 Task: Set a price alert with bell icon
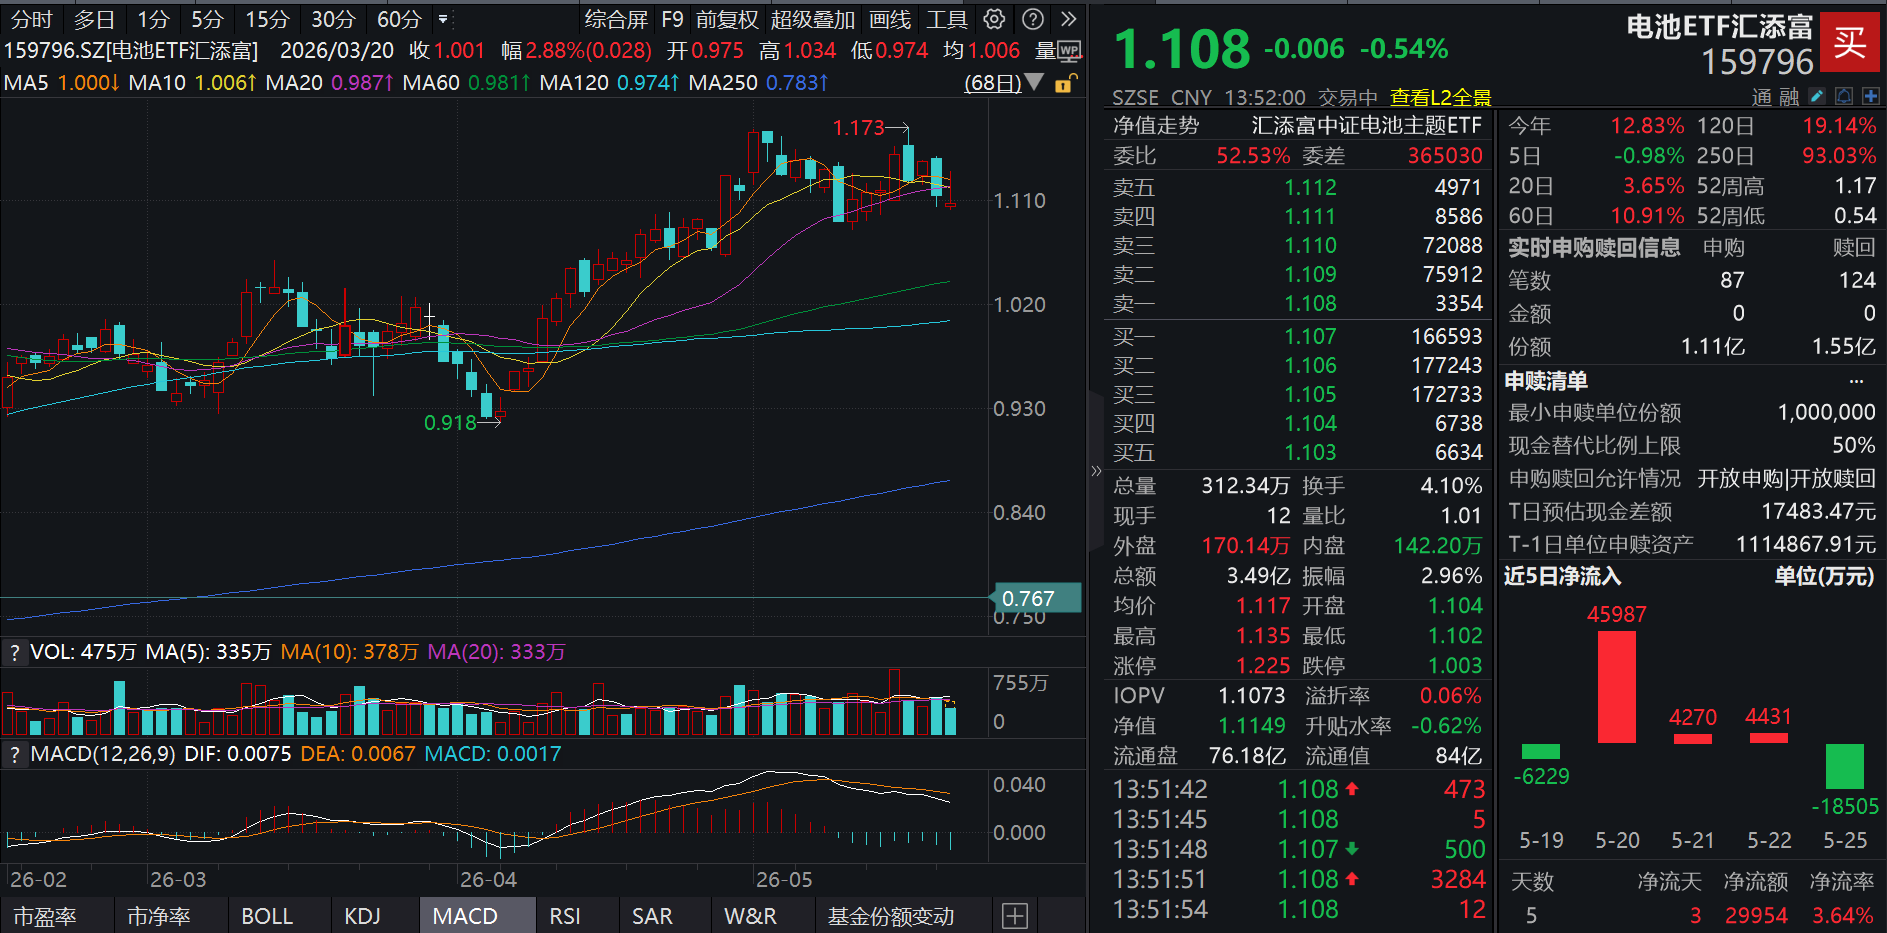pos(1844,96)
